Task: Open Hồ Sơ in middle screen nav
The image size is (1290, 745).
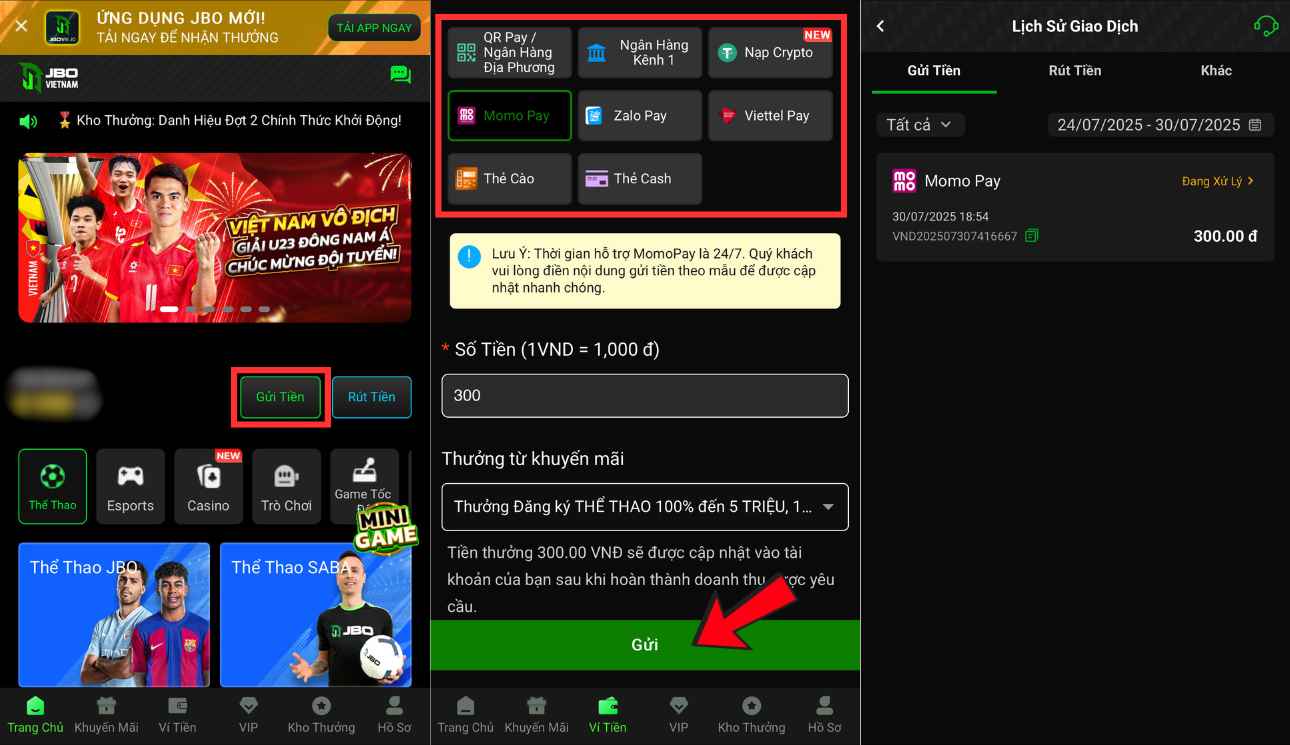Action: coord(824,715)
